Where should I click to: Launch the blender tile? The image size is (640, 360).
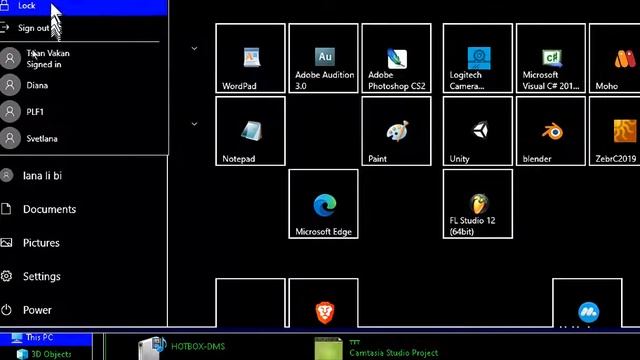click(551, 131)
